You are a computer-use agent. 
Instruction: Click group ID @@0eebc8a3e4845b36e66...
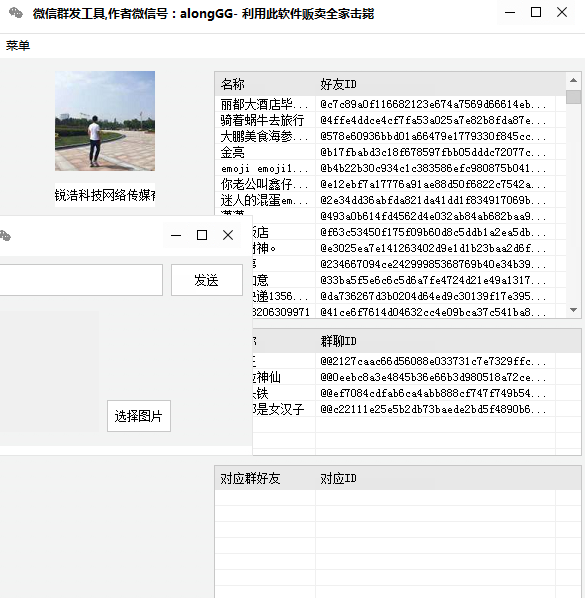[433, 377]
